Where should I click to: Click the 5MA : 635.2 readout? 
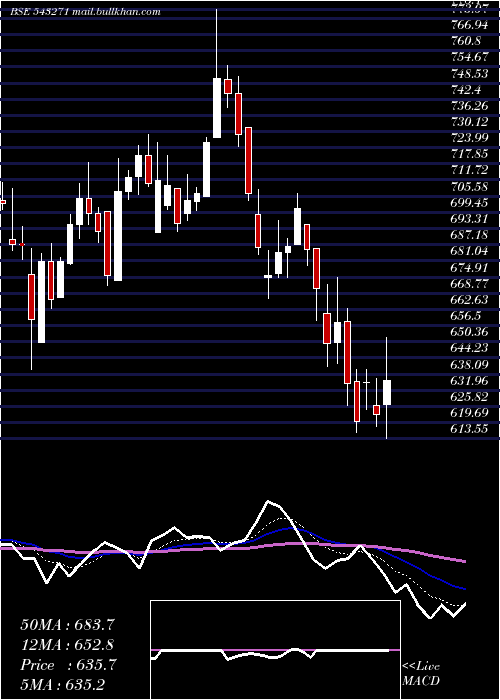pos(63,685)
